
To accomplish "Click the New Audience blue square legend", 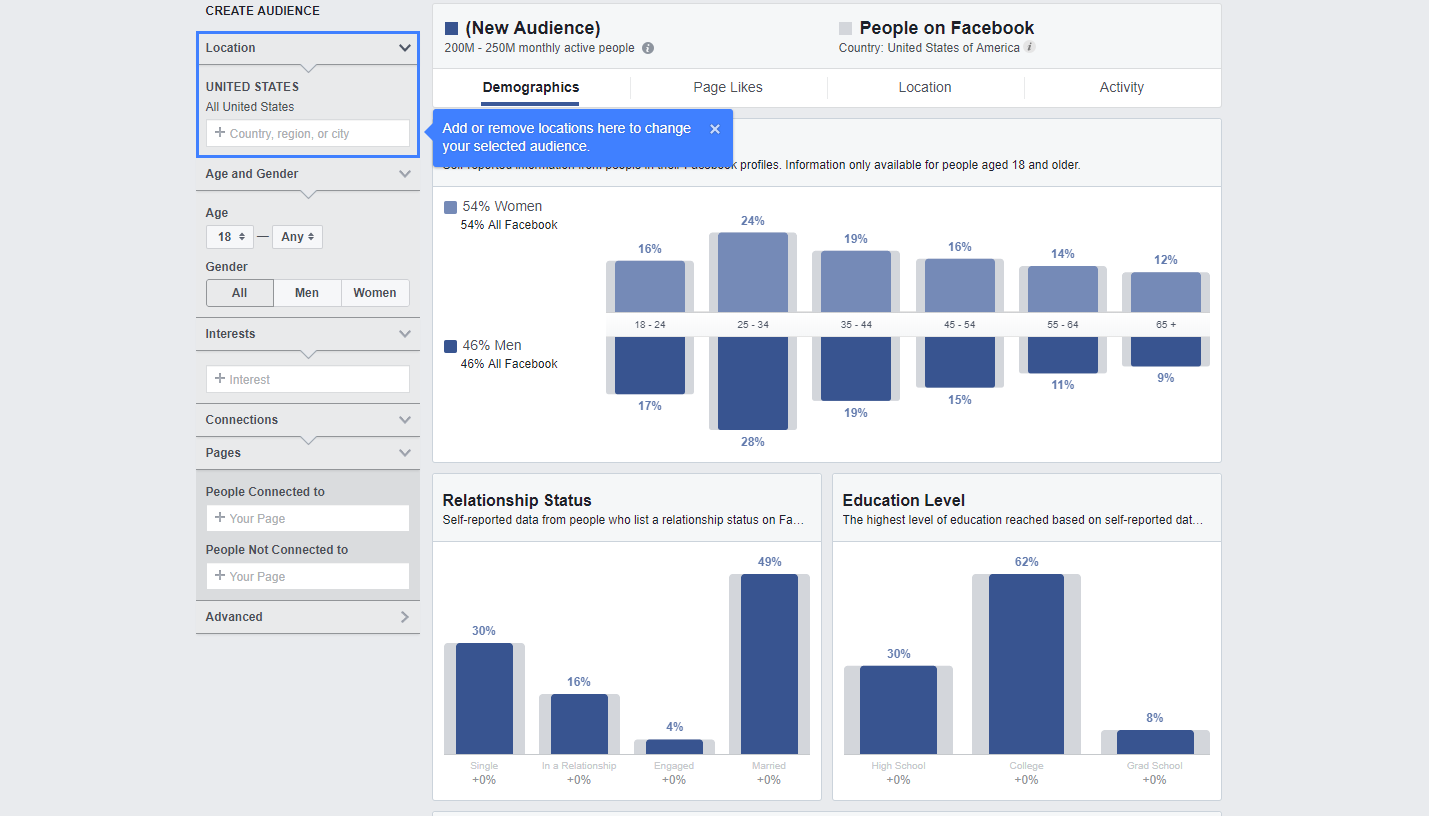I will coord(452,29).
